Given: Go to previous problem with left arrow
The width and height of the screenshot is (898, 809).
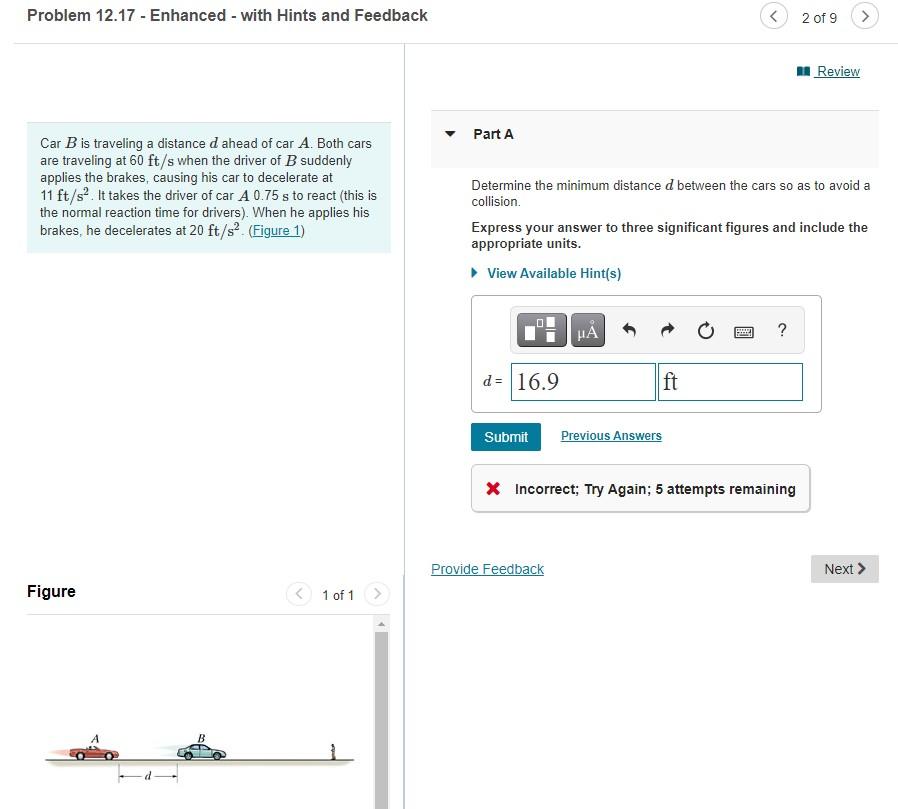Looking at the screenshot, I should click(773, 16).
